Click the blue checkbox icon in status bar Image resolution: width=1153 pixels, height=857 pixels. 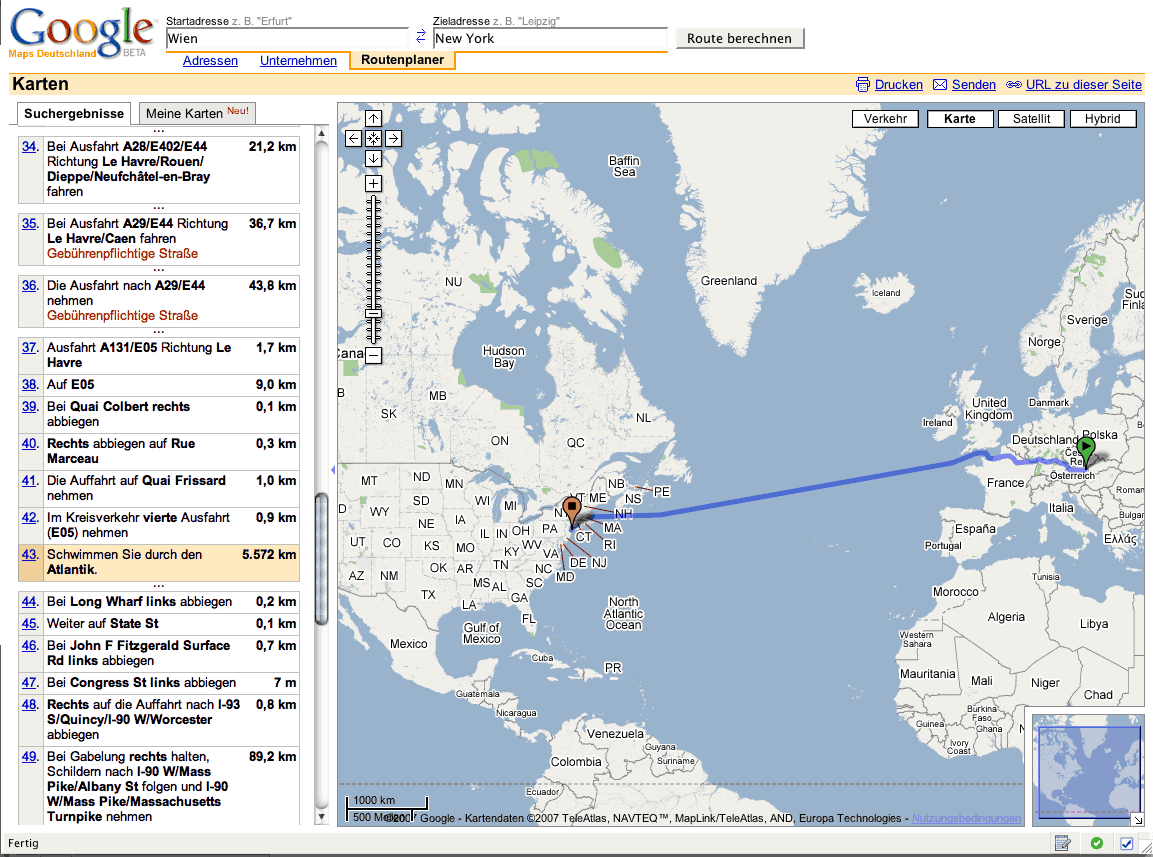coord(1126,843)
